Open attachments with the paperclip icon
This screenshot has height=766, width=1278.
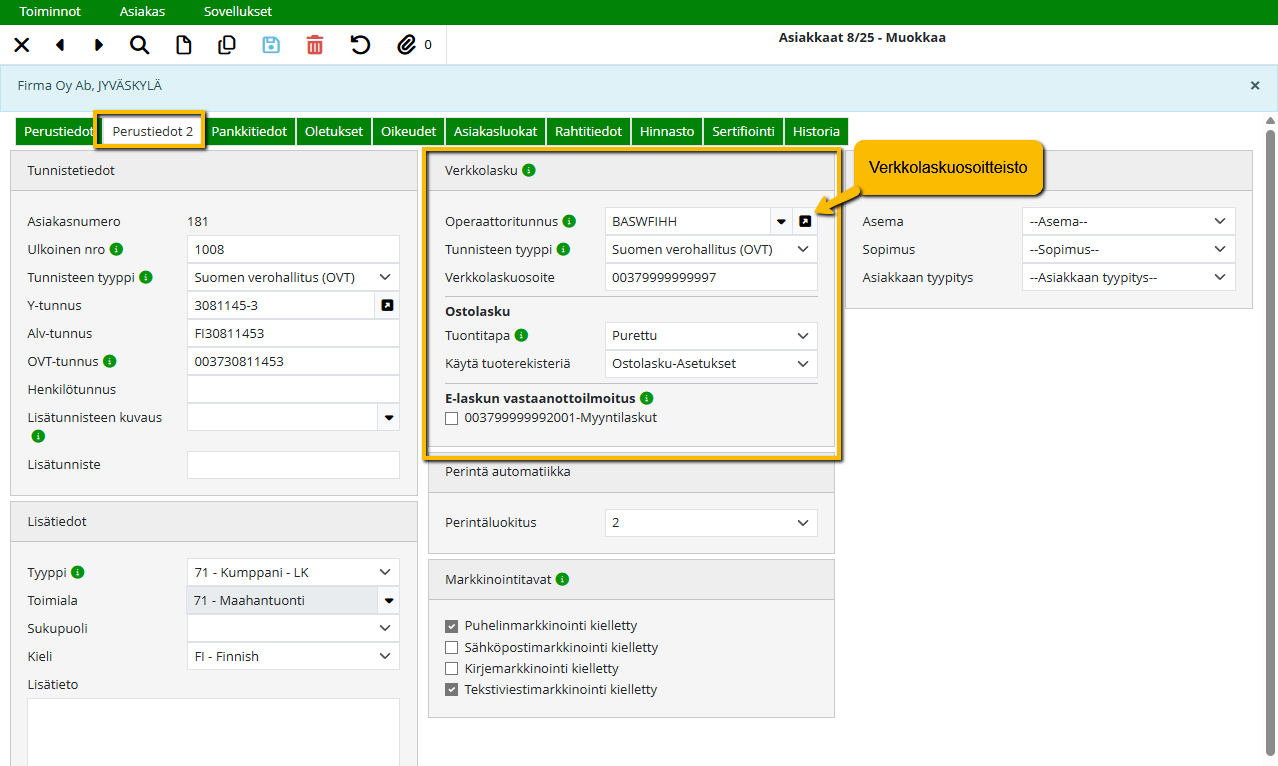[x=406, y=45]
